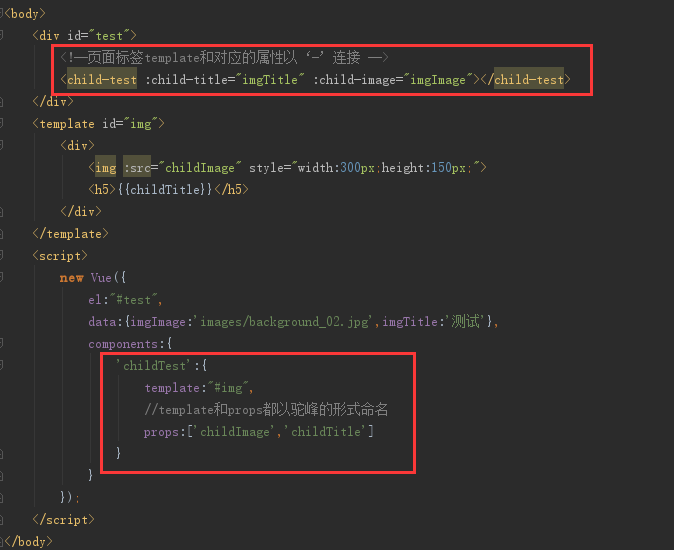
Task: Click the '测试' string value
Action: (x=465, y=321)
